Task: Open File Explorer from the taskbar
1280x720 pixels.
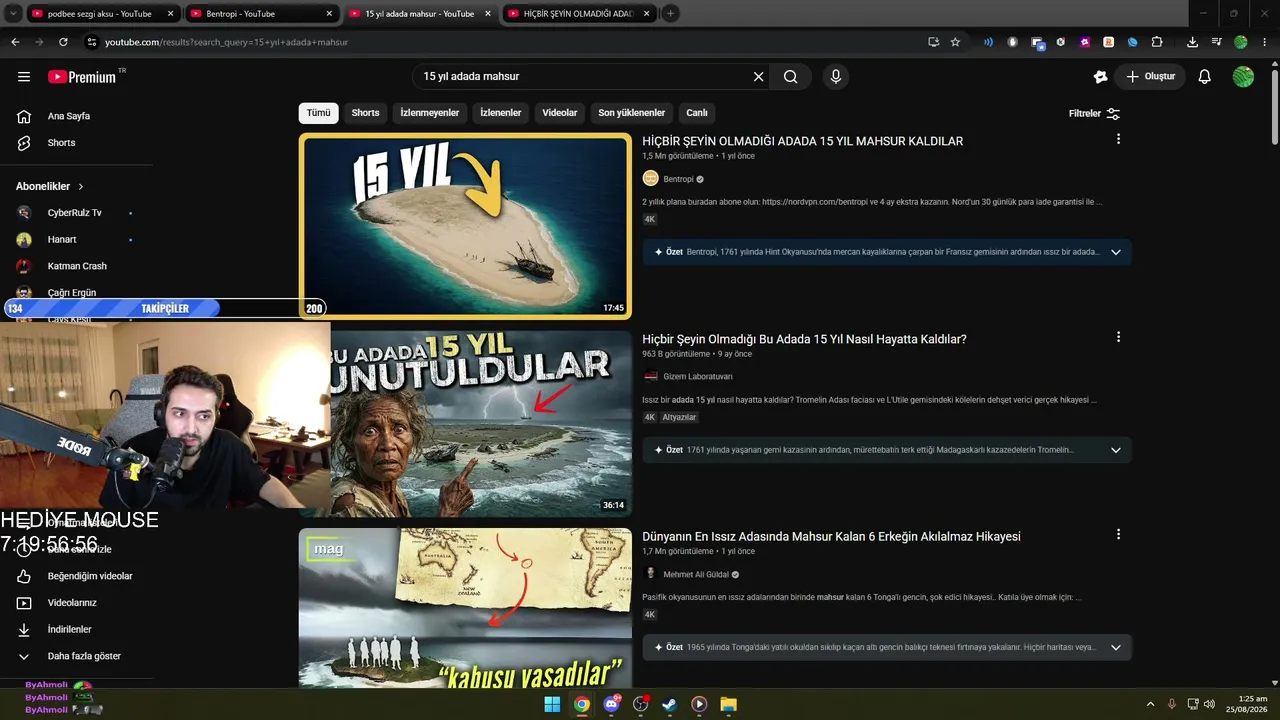Action: coord(728,704)
